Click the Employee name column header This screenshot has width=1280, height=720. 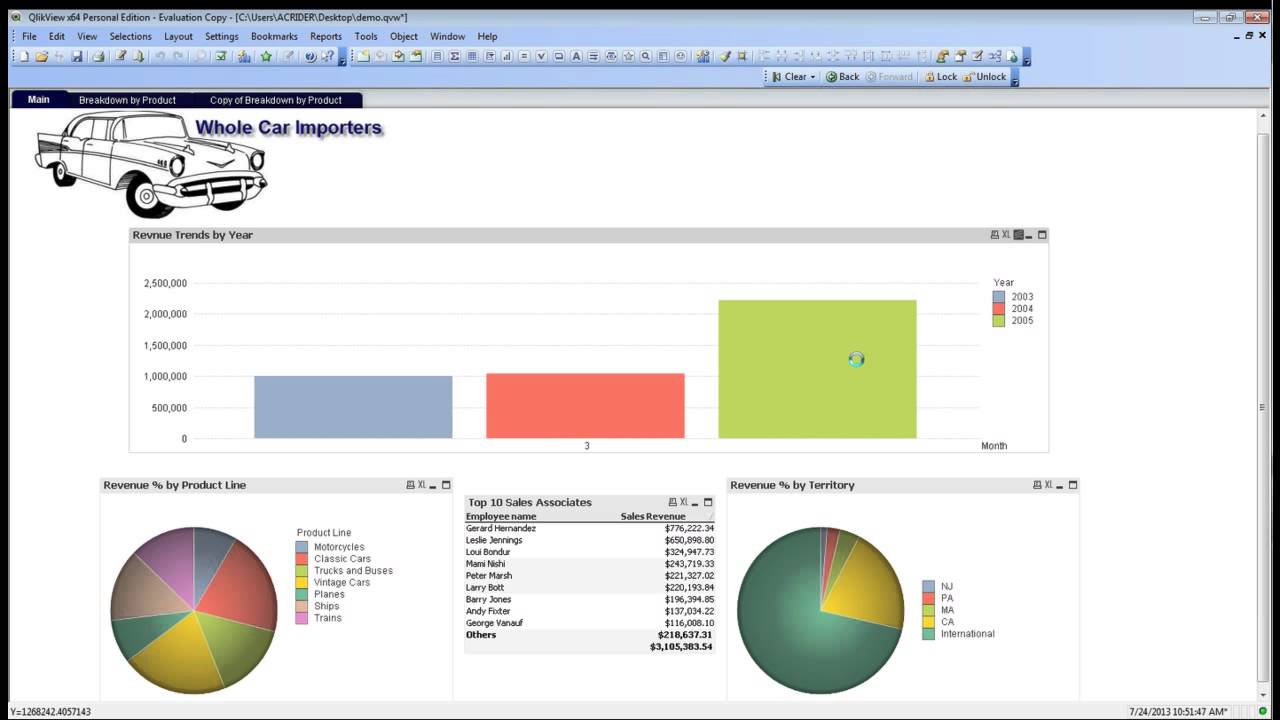coord(501,517)
